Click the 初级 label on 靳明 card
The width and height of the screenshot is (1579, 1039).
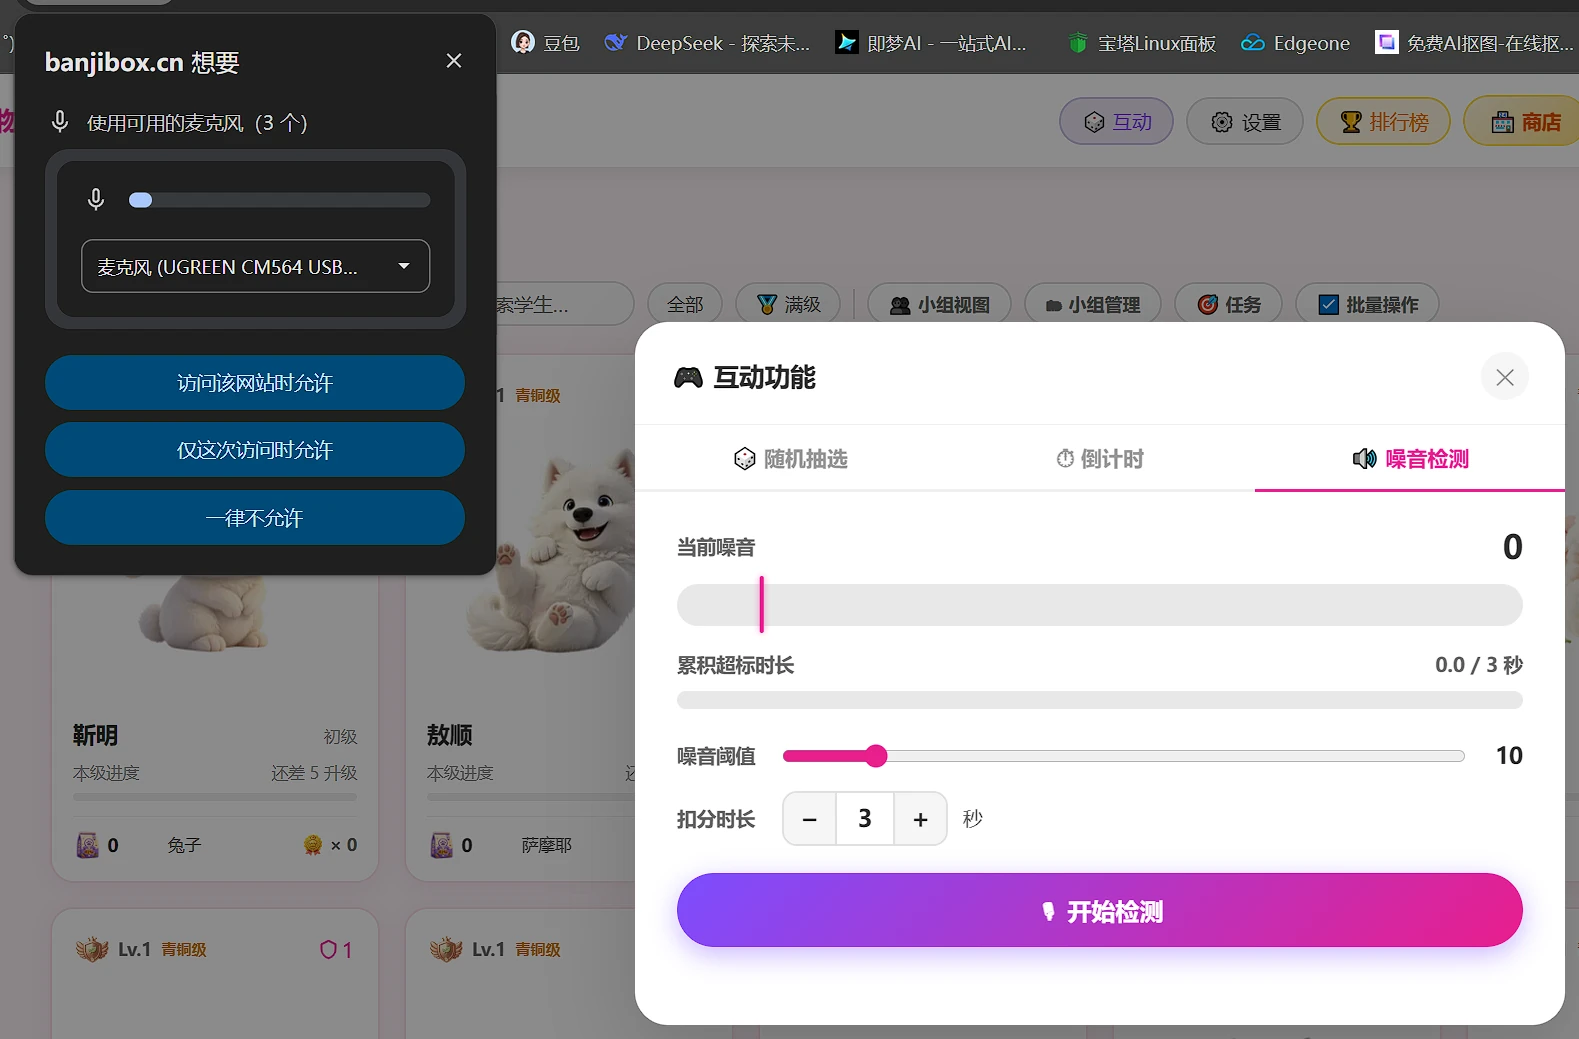(341, 737)
